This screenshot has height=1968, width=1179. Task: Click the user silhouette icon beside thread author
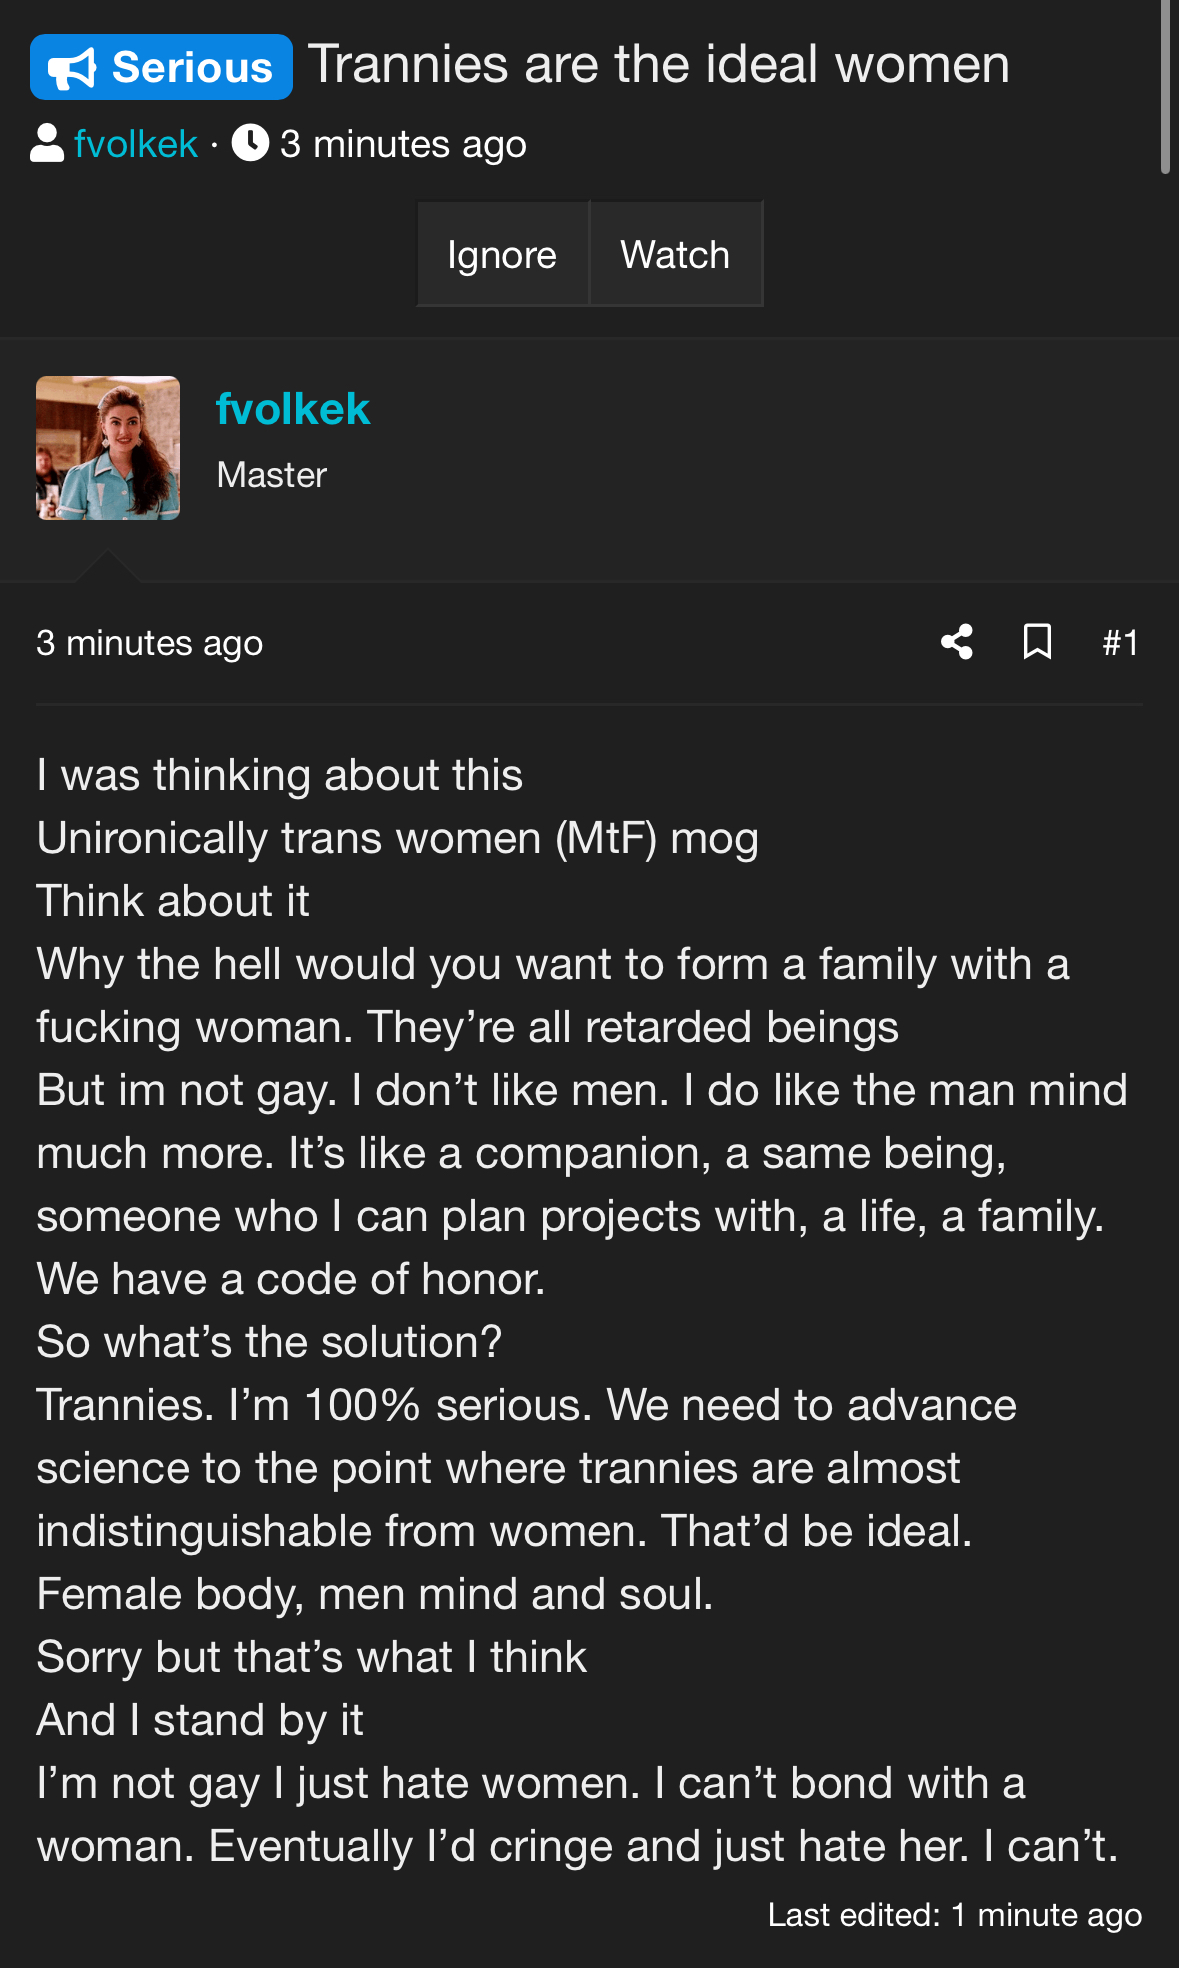click(x=47, y=143)
